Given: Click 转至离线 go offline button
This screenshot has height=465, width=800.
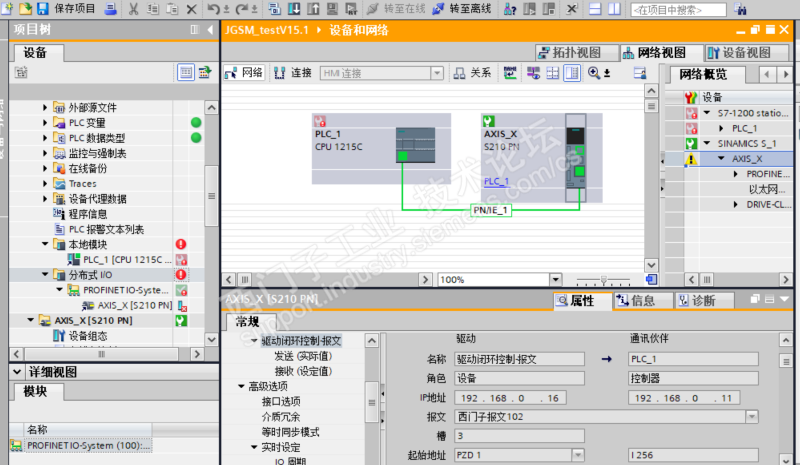Looking at the screenshot, I should tap(461, 9).
